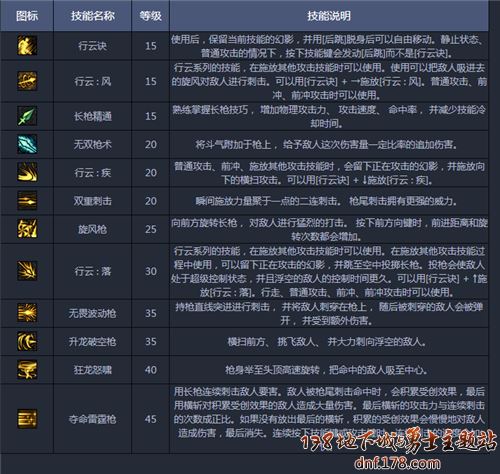Image resolution: width=500 pixels, height=474 pixels.
Task: Click the 无双枪术 skill description text
Action: click(x=327, y=145)
